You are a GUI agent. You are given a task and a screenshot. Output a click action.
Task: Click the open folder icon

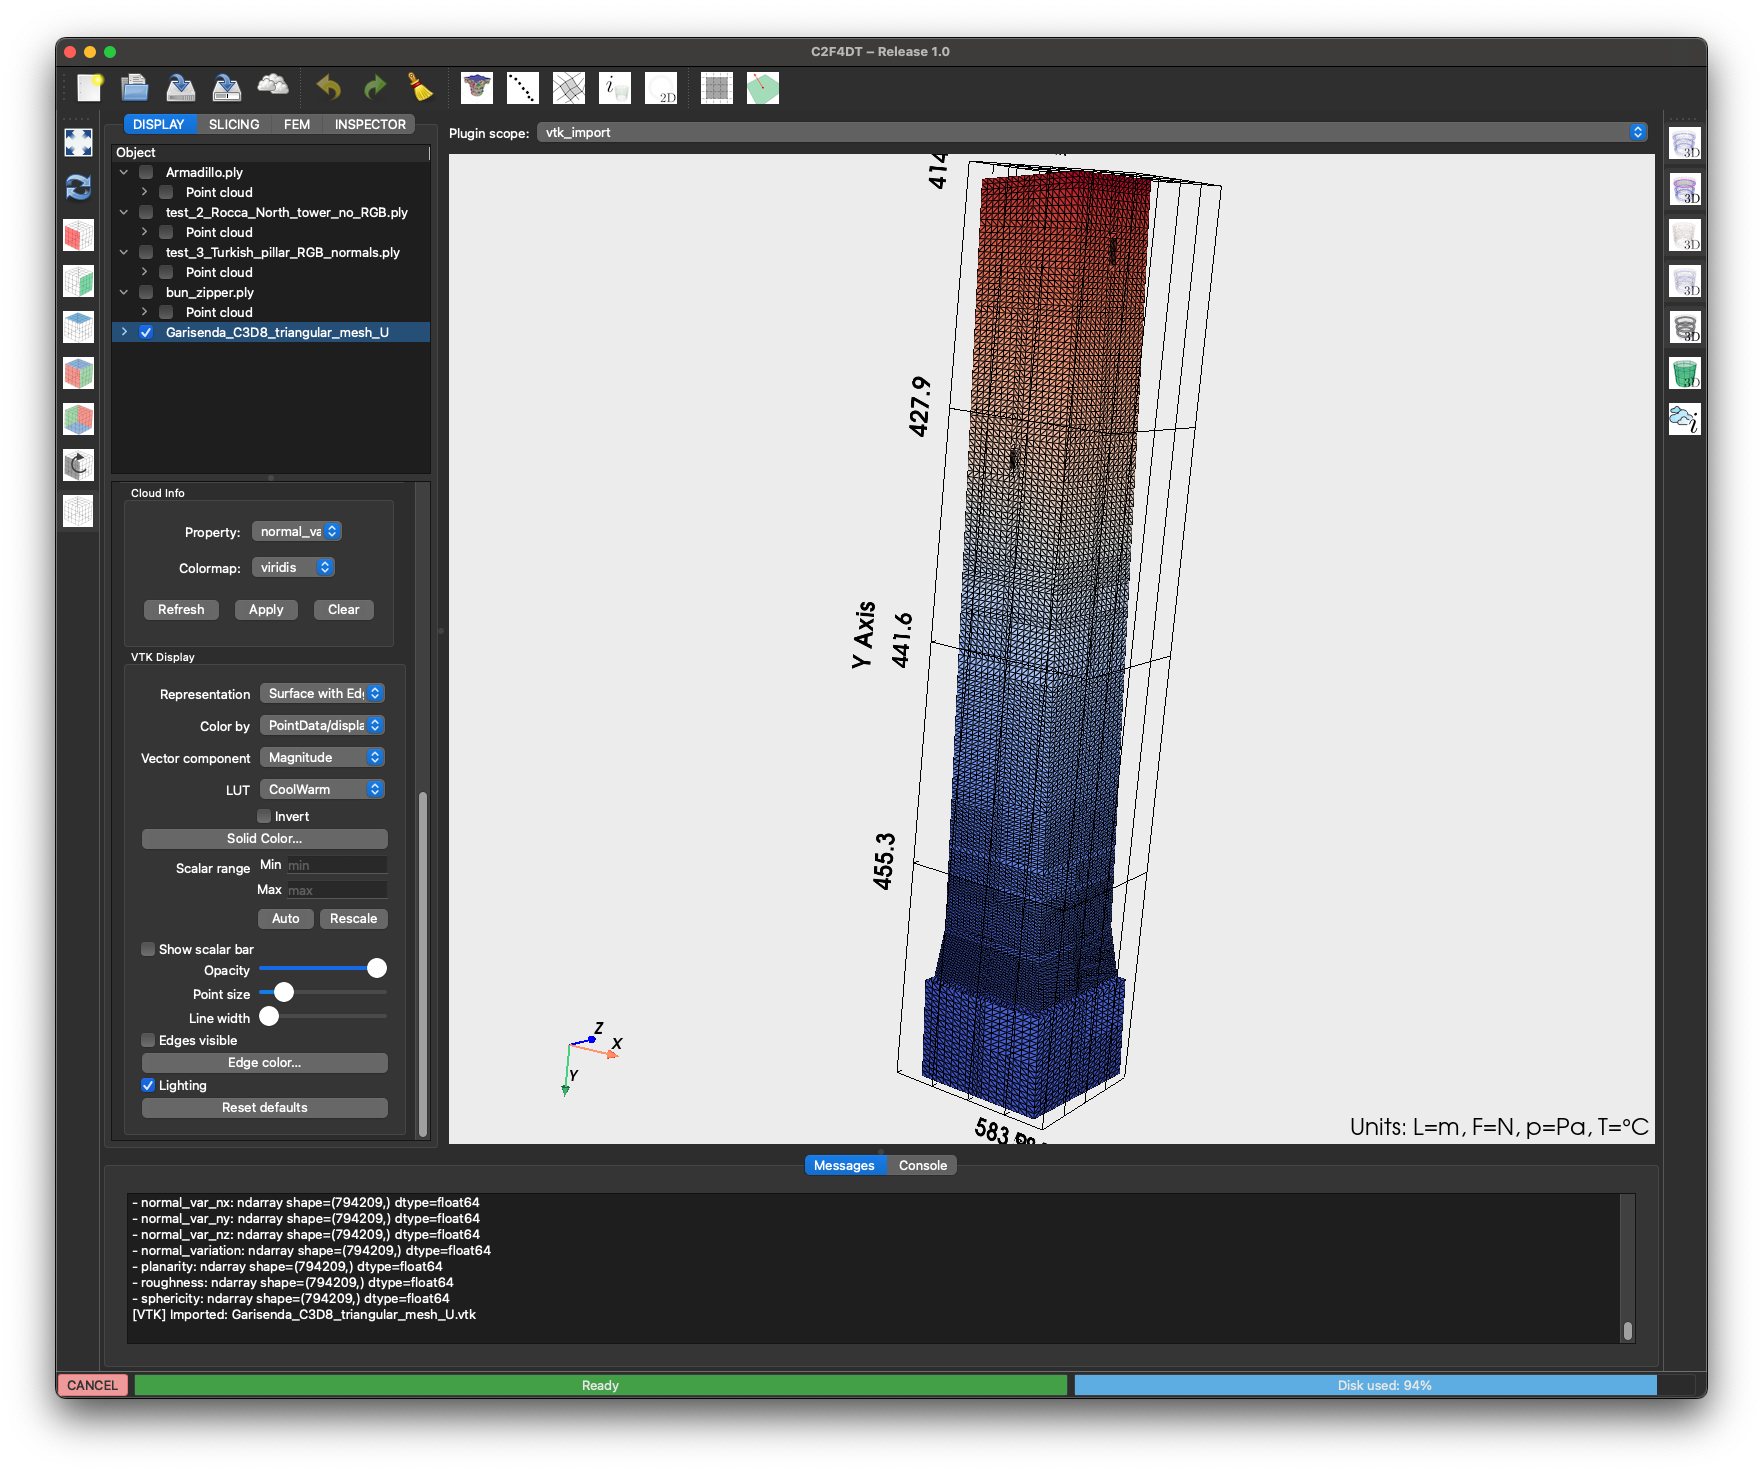click(134, 88)
